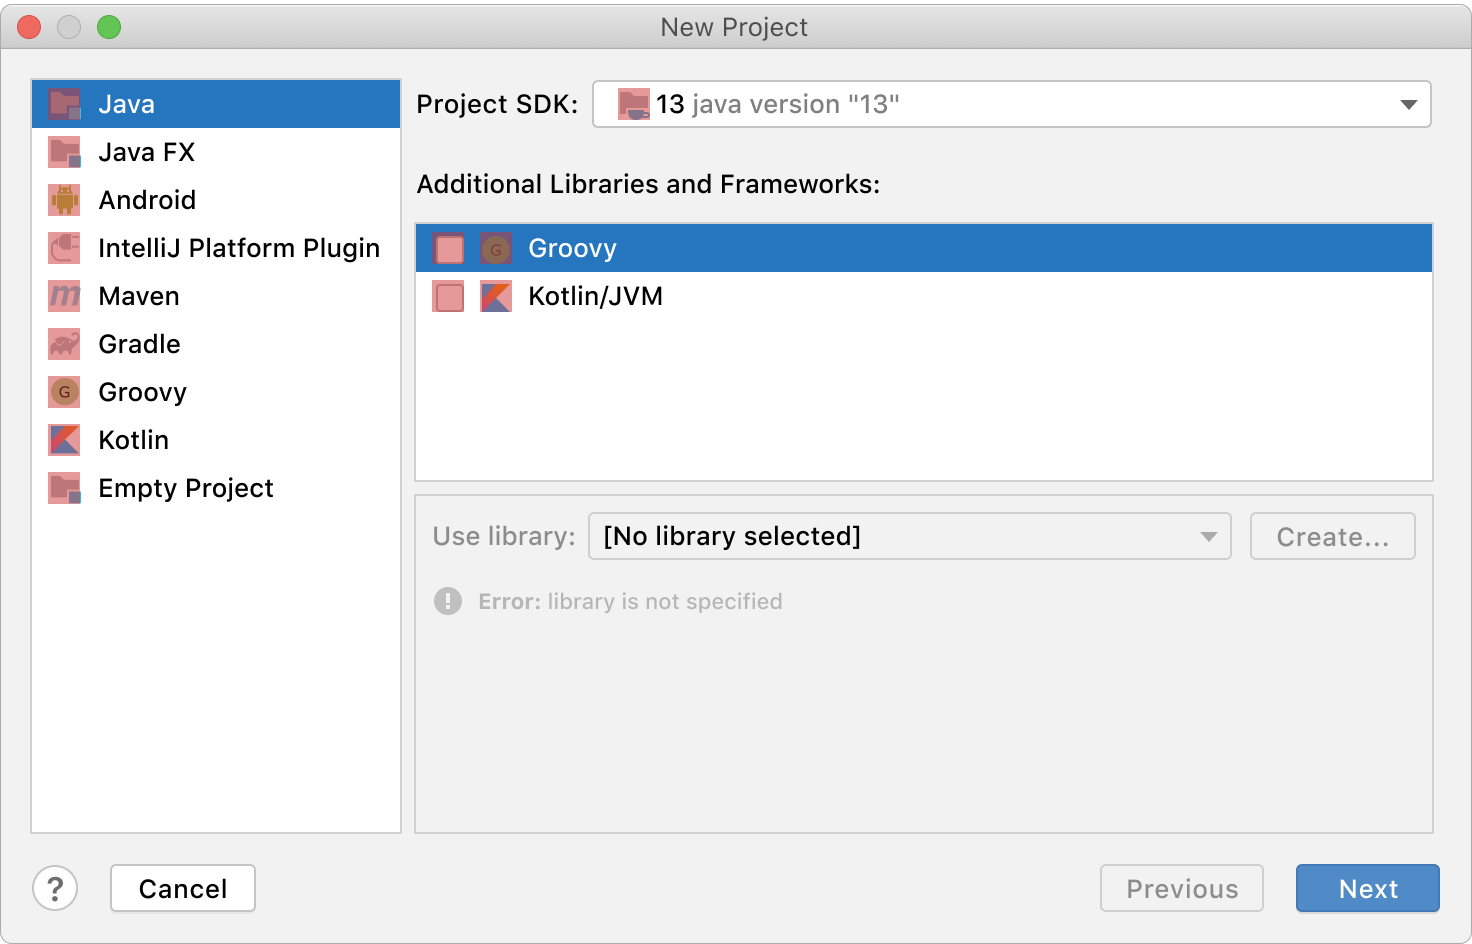The image size is (1472, 944).
Task: Click the Gradle elephant icon
Action: (64, 344)
